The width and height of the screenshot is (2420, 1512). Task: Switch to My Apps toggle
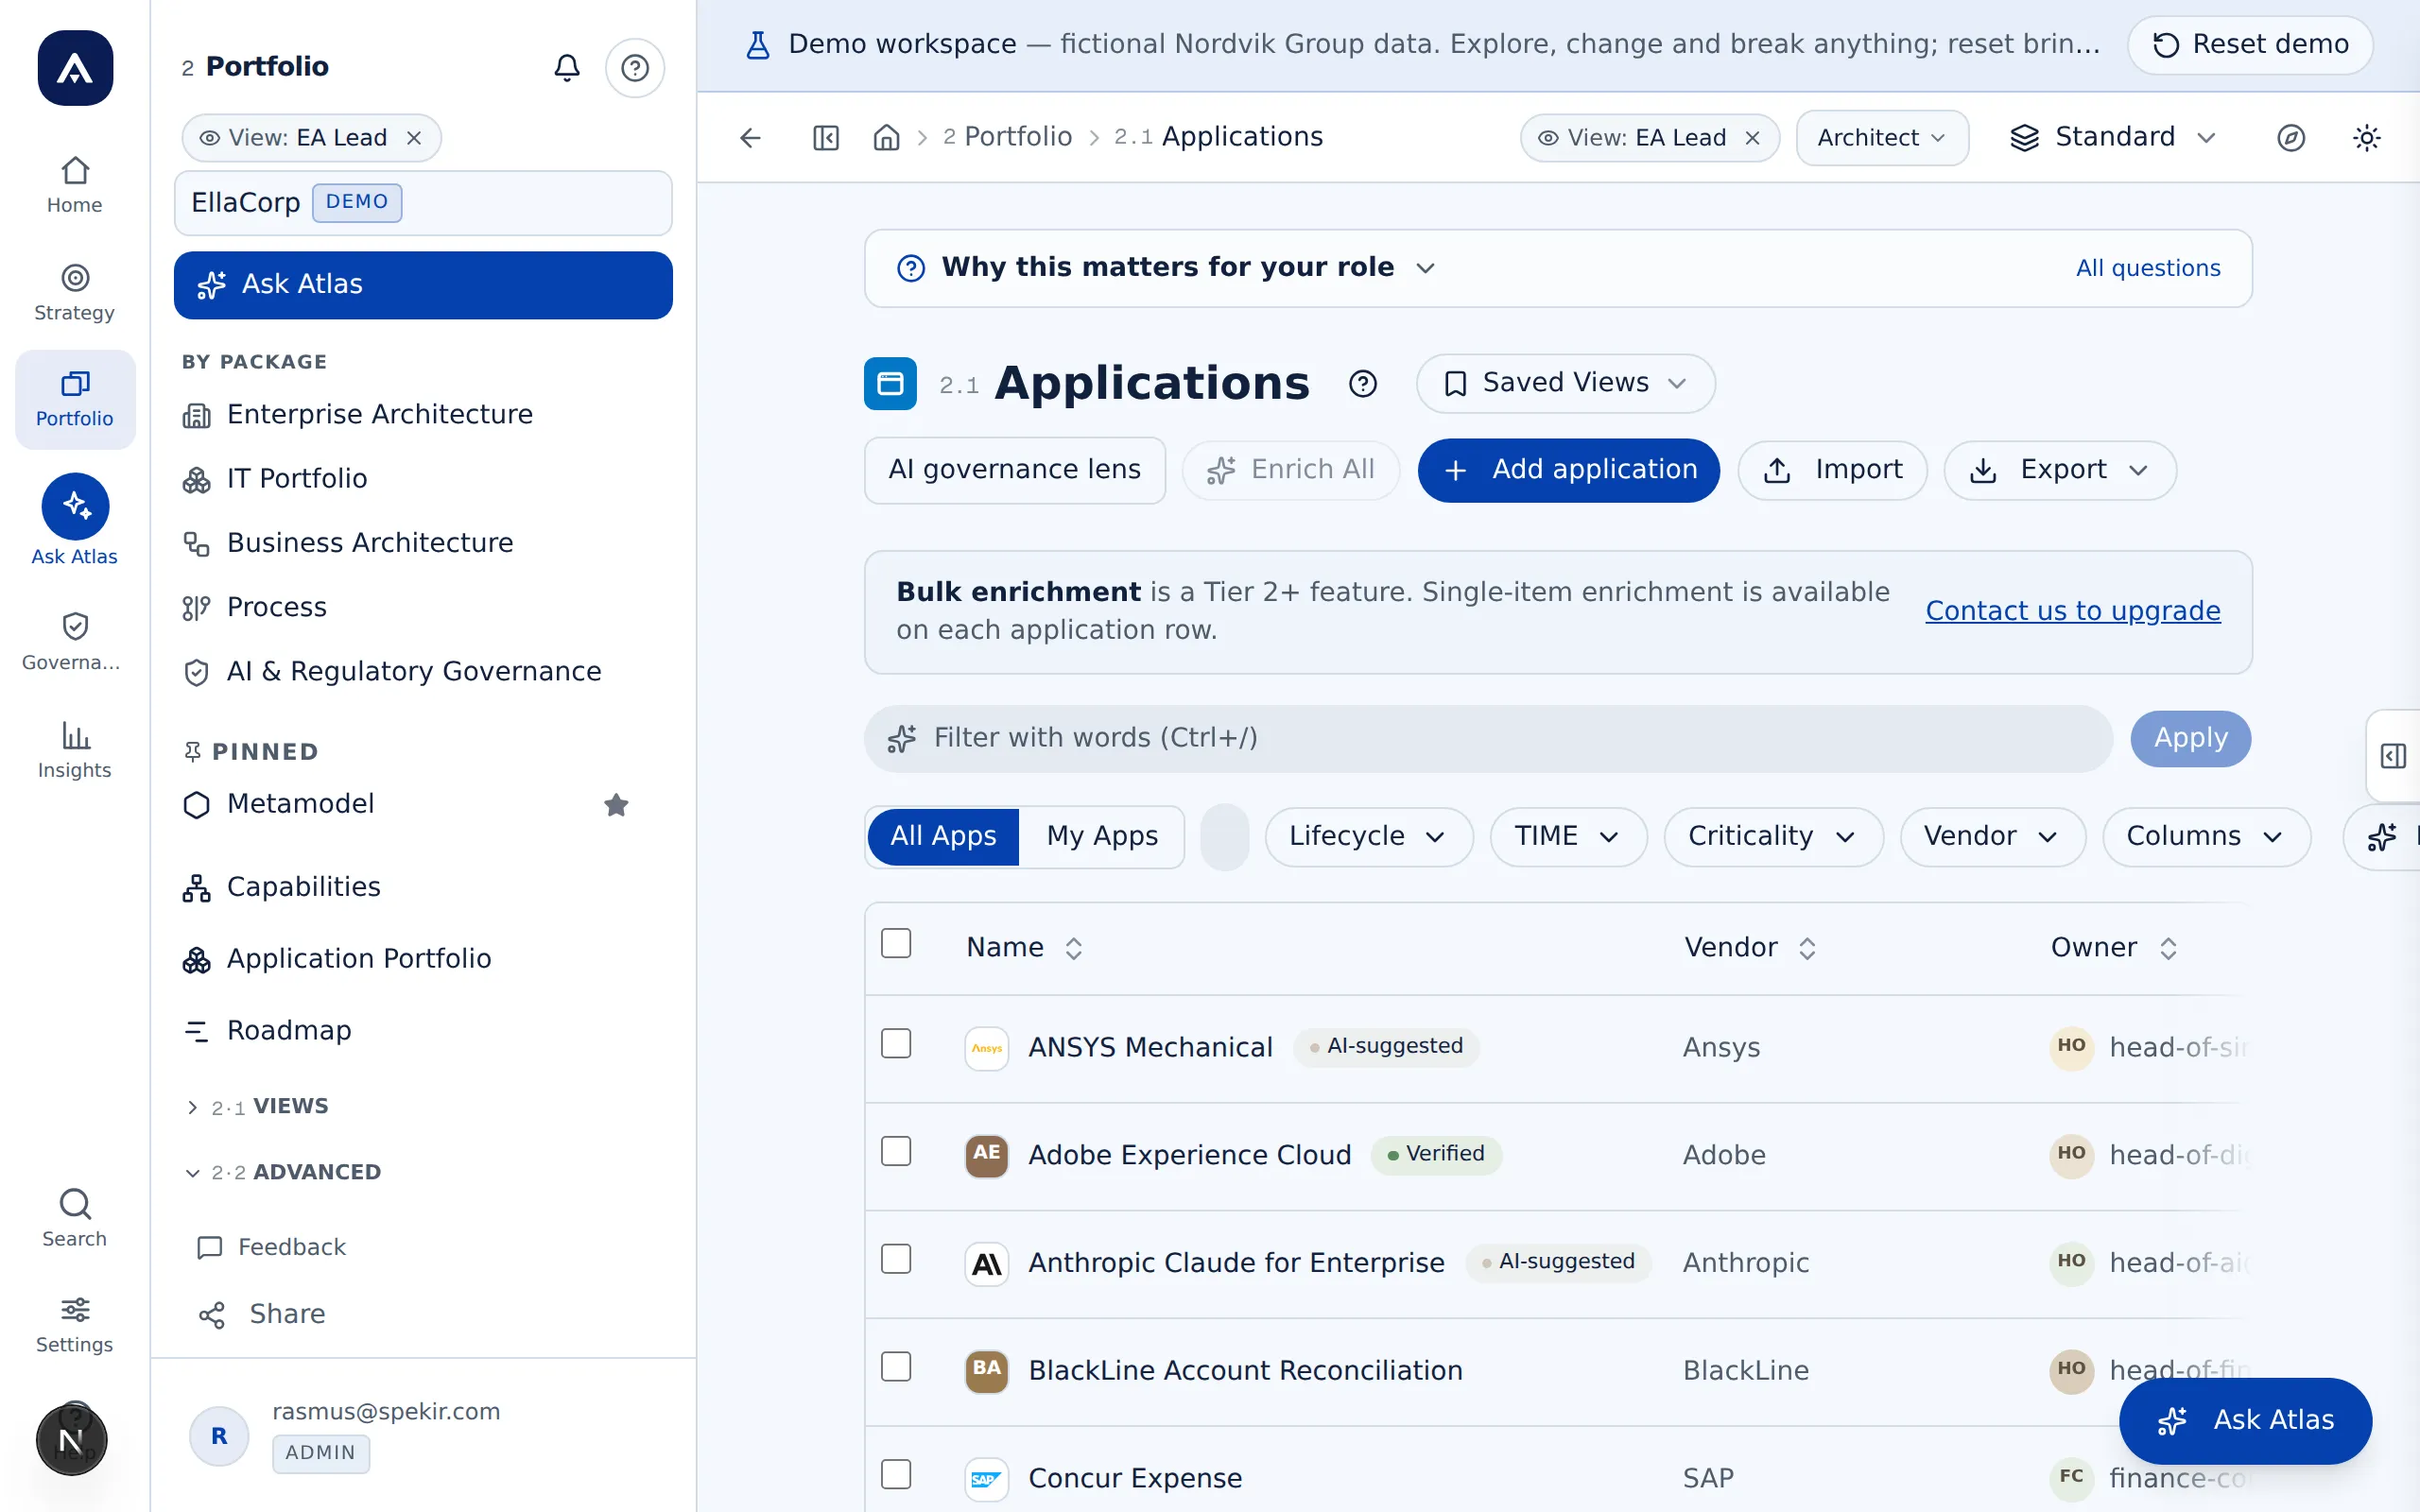point(1102,836)
